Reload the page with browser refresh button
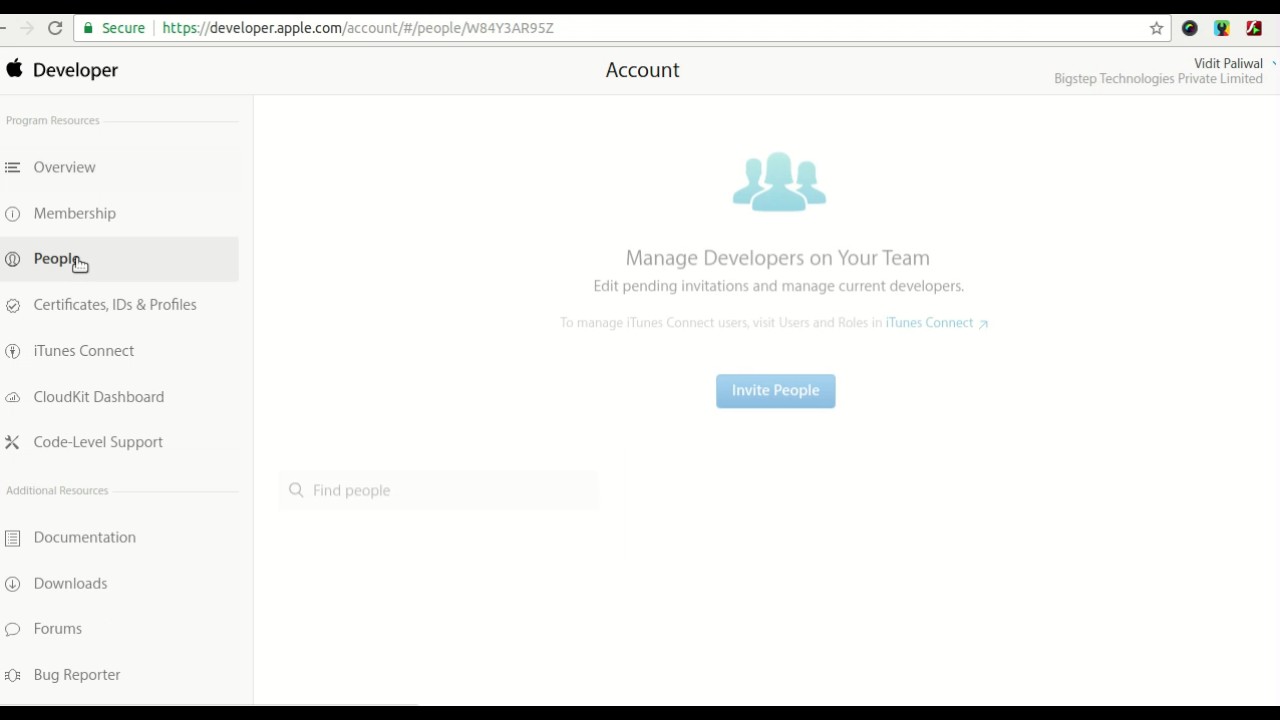The image size is (1280, 720). pos(55,28)
